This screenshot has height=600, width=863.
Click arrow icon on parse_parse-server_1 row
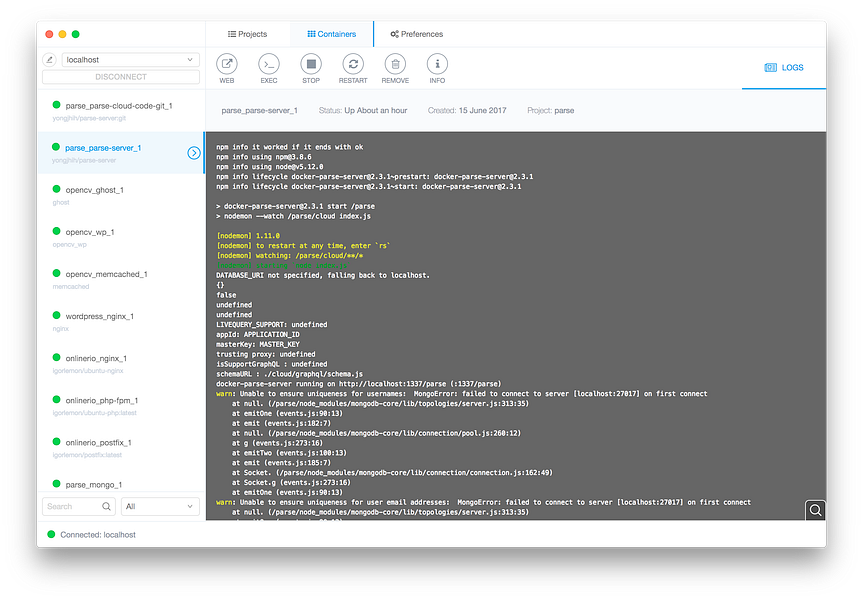(194, 153)
